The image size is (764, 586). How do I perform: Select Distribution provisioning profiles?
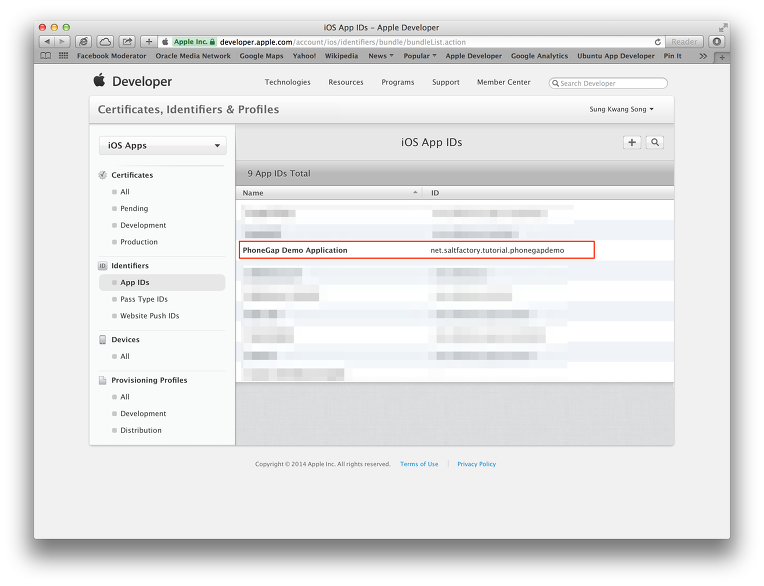[141, 431]
